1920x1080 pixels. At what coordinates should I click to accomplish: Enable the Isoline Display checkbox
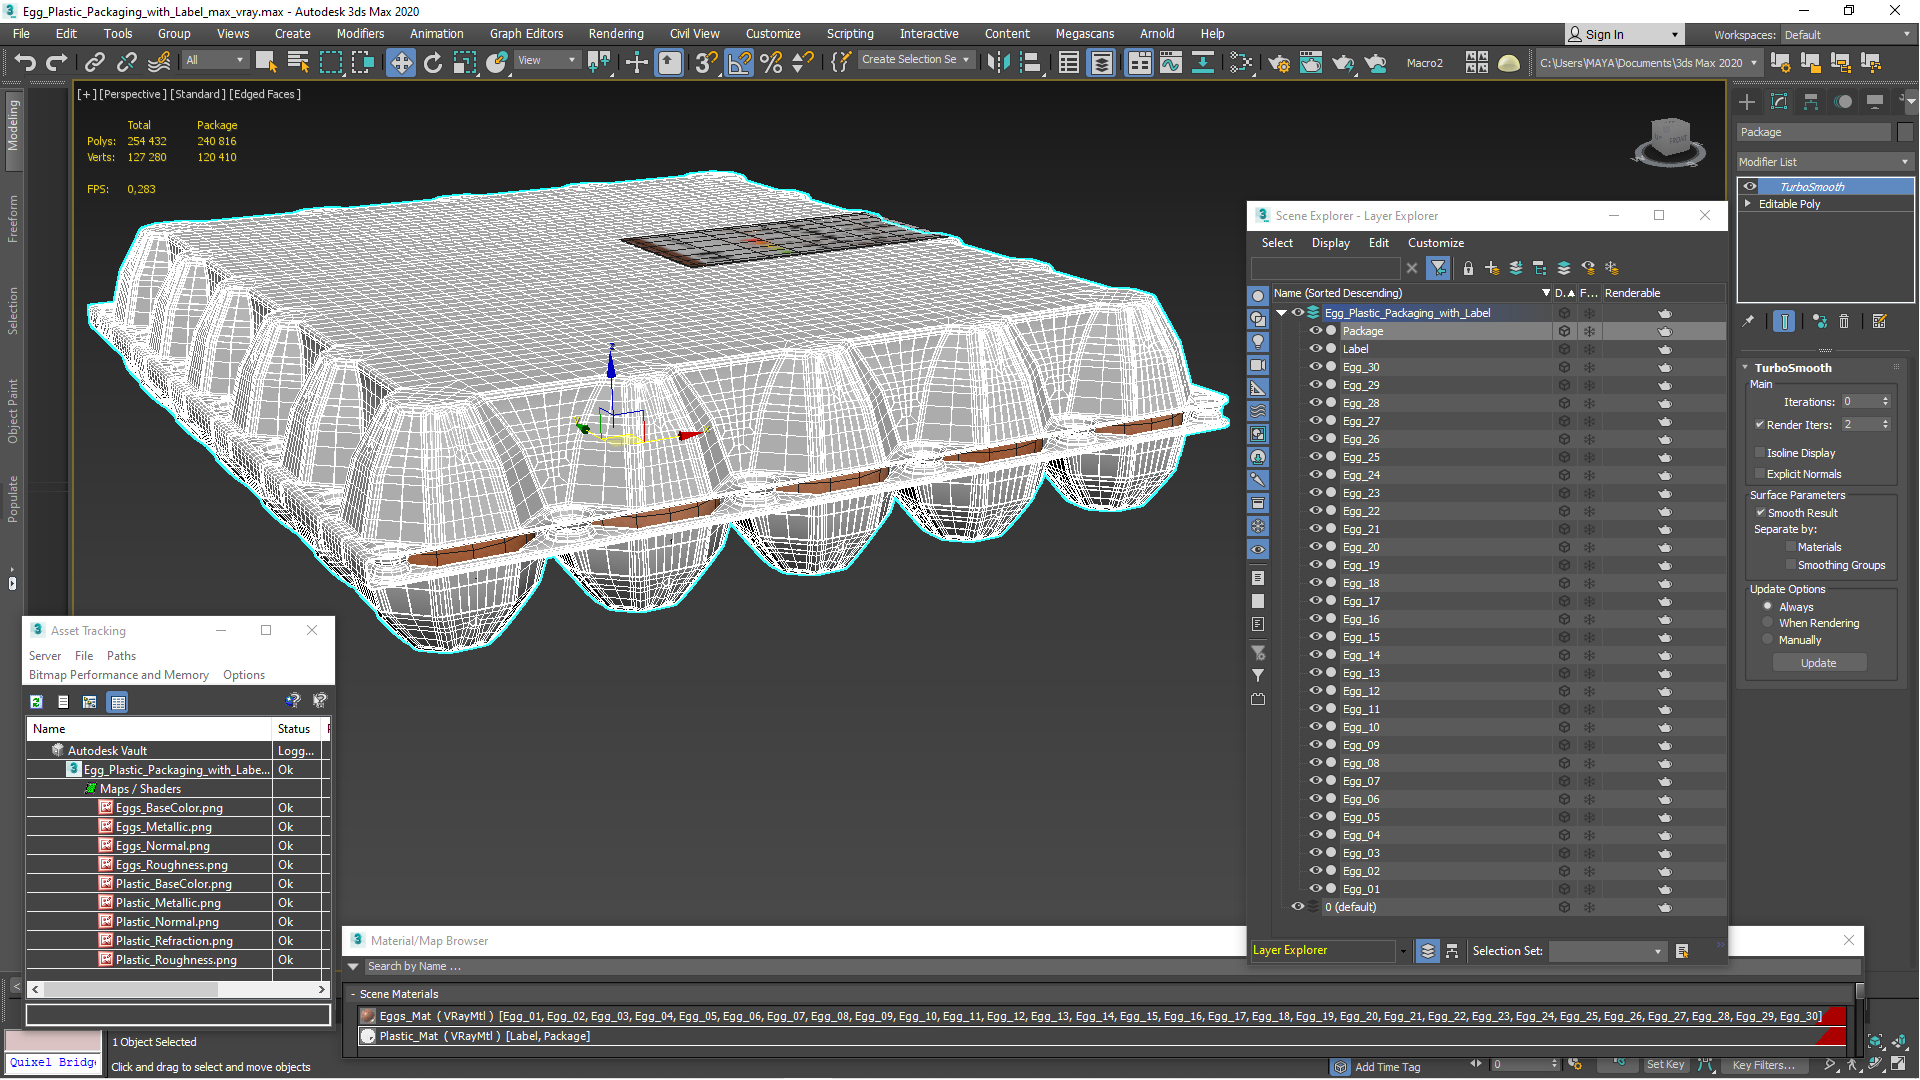point(1760,453)
